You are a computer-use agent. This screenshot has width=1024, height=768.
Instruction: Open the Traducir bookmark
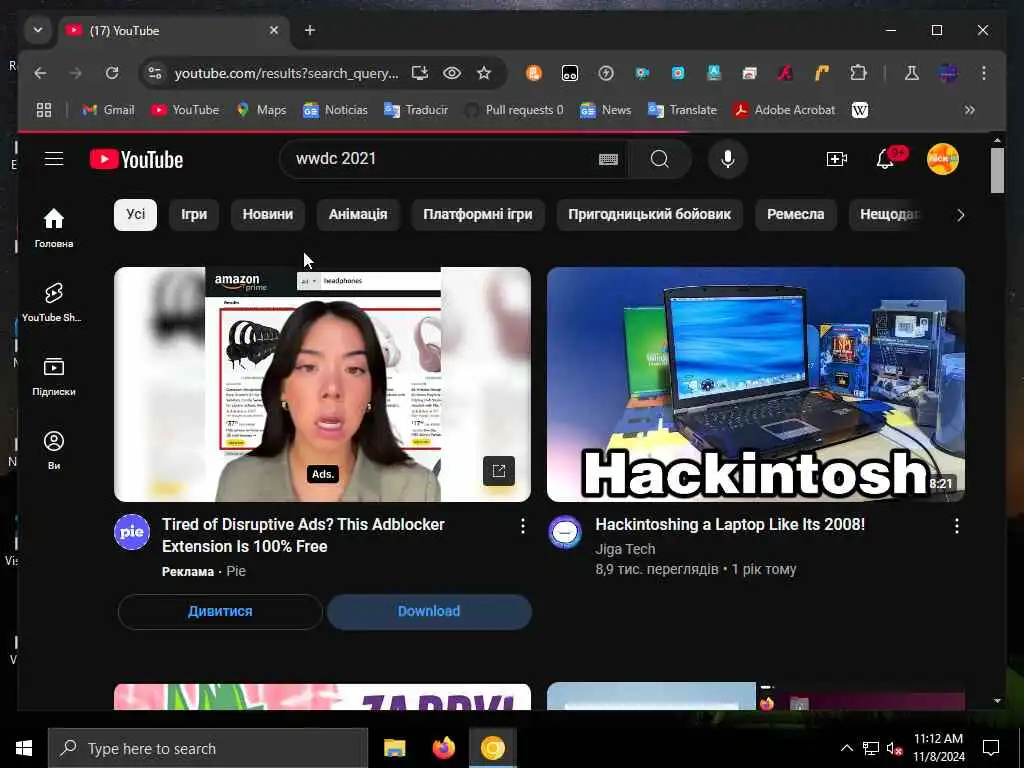click(x=416, y=110)
